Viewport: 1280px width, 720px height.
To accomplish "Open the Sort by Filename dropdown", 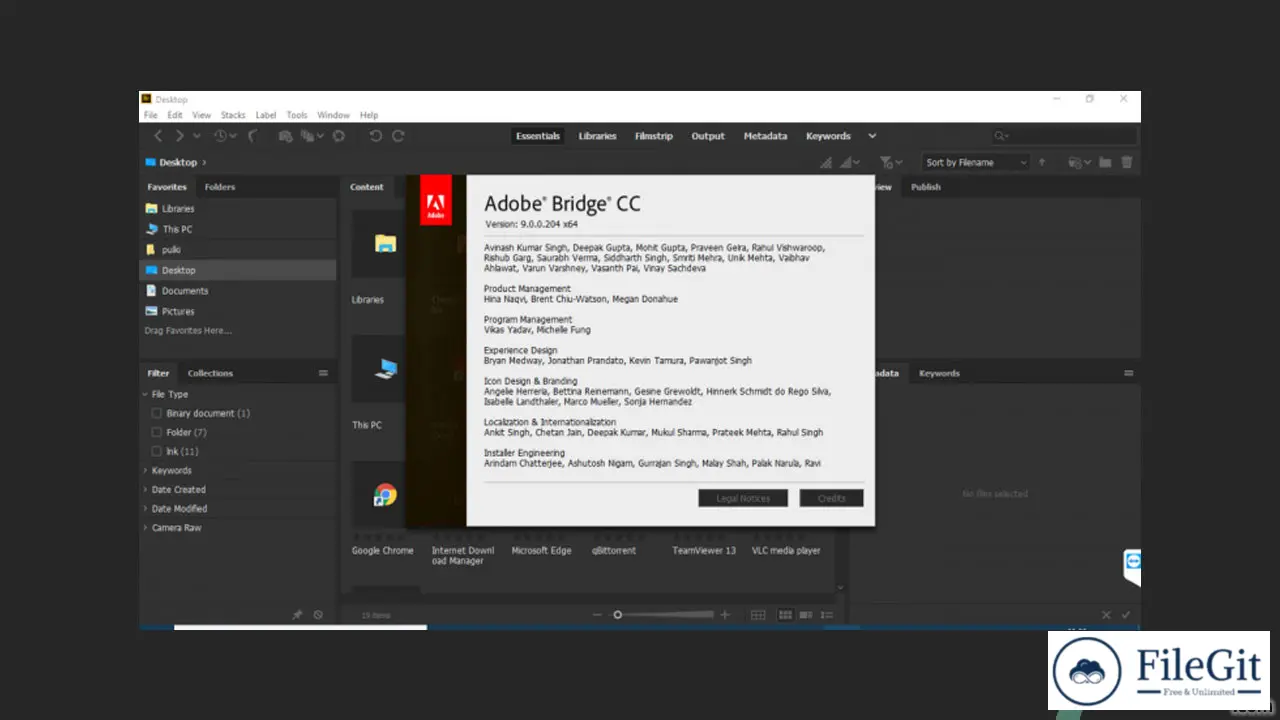I will tap(976, 162).
